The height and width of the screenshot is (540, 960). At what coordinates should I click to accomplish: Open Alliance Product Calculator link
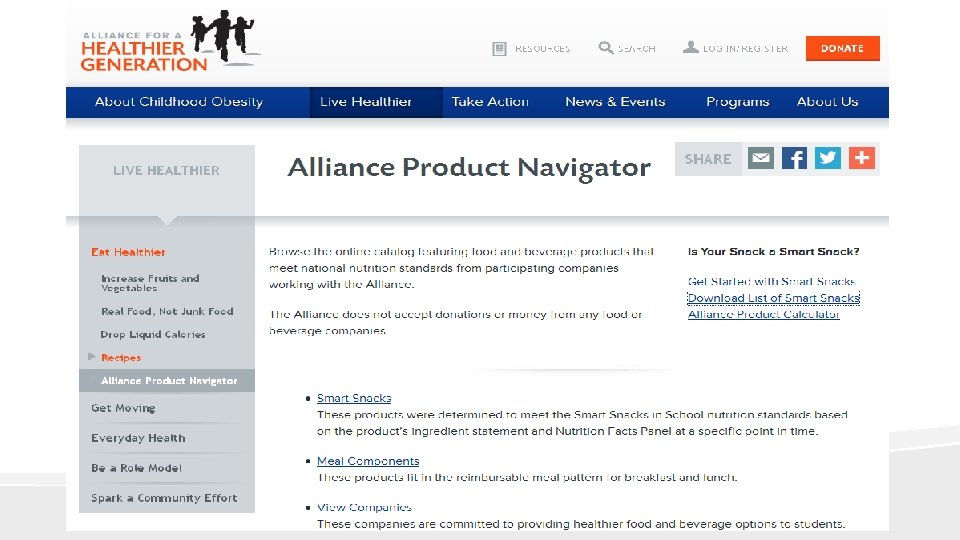763,314
